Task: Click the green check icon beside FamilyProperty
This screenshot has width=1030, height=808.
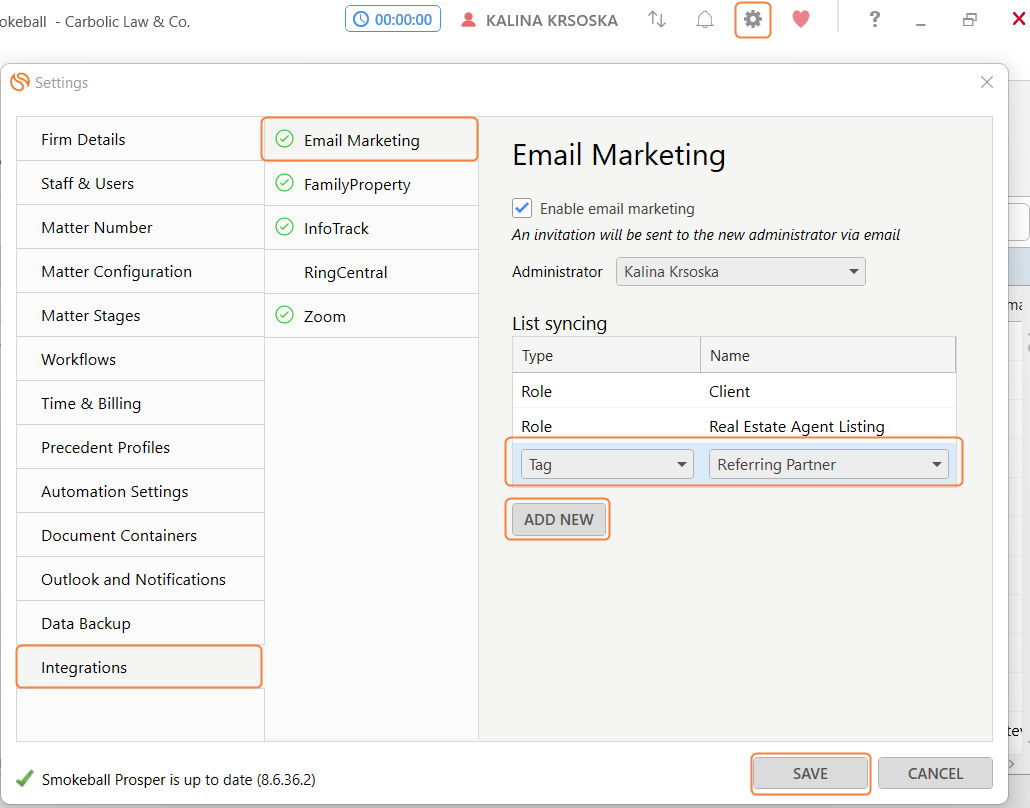Action: click(x=284, y=183)
